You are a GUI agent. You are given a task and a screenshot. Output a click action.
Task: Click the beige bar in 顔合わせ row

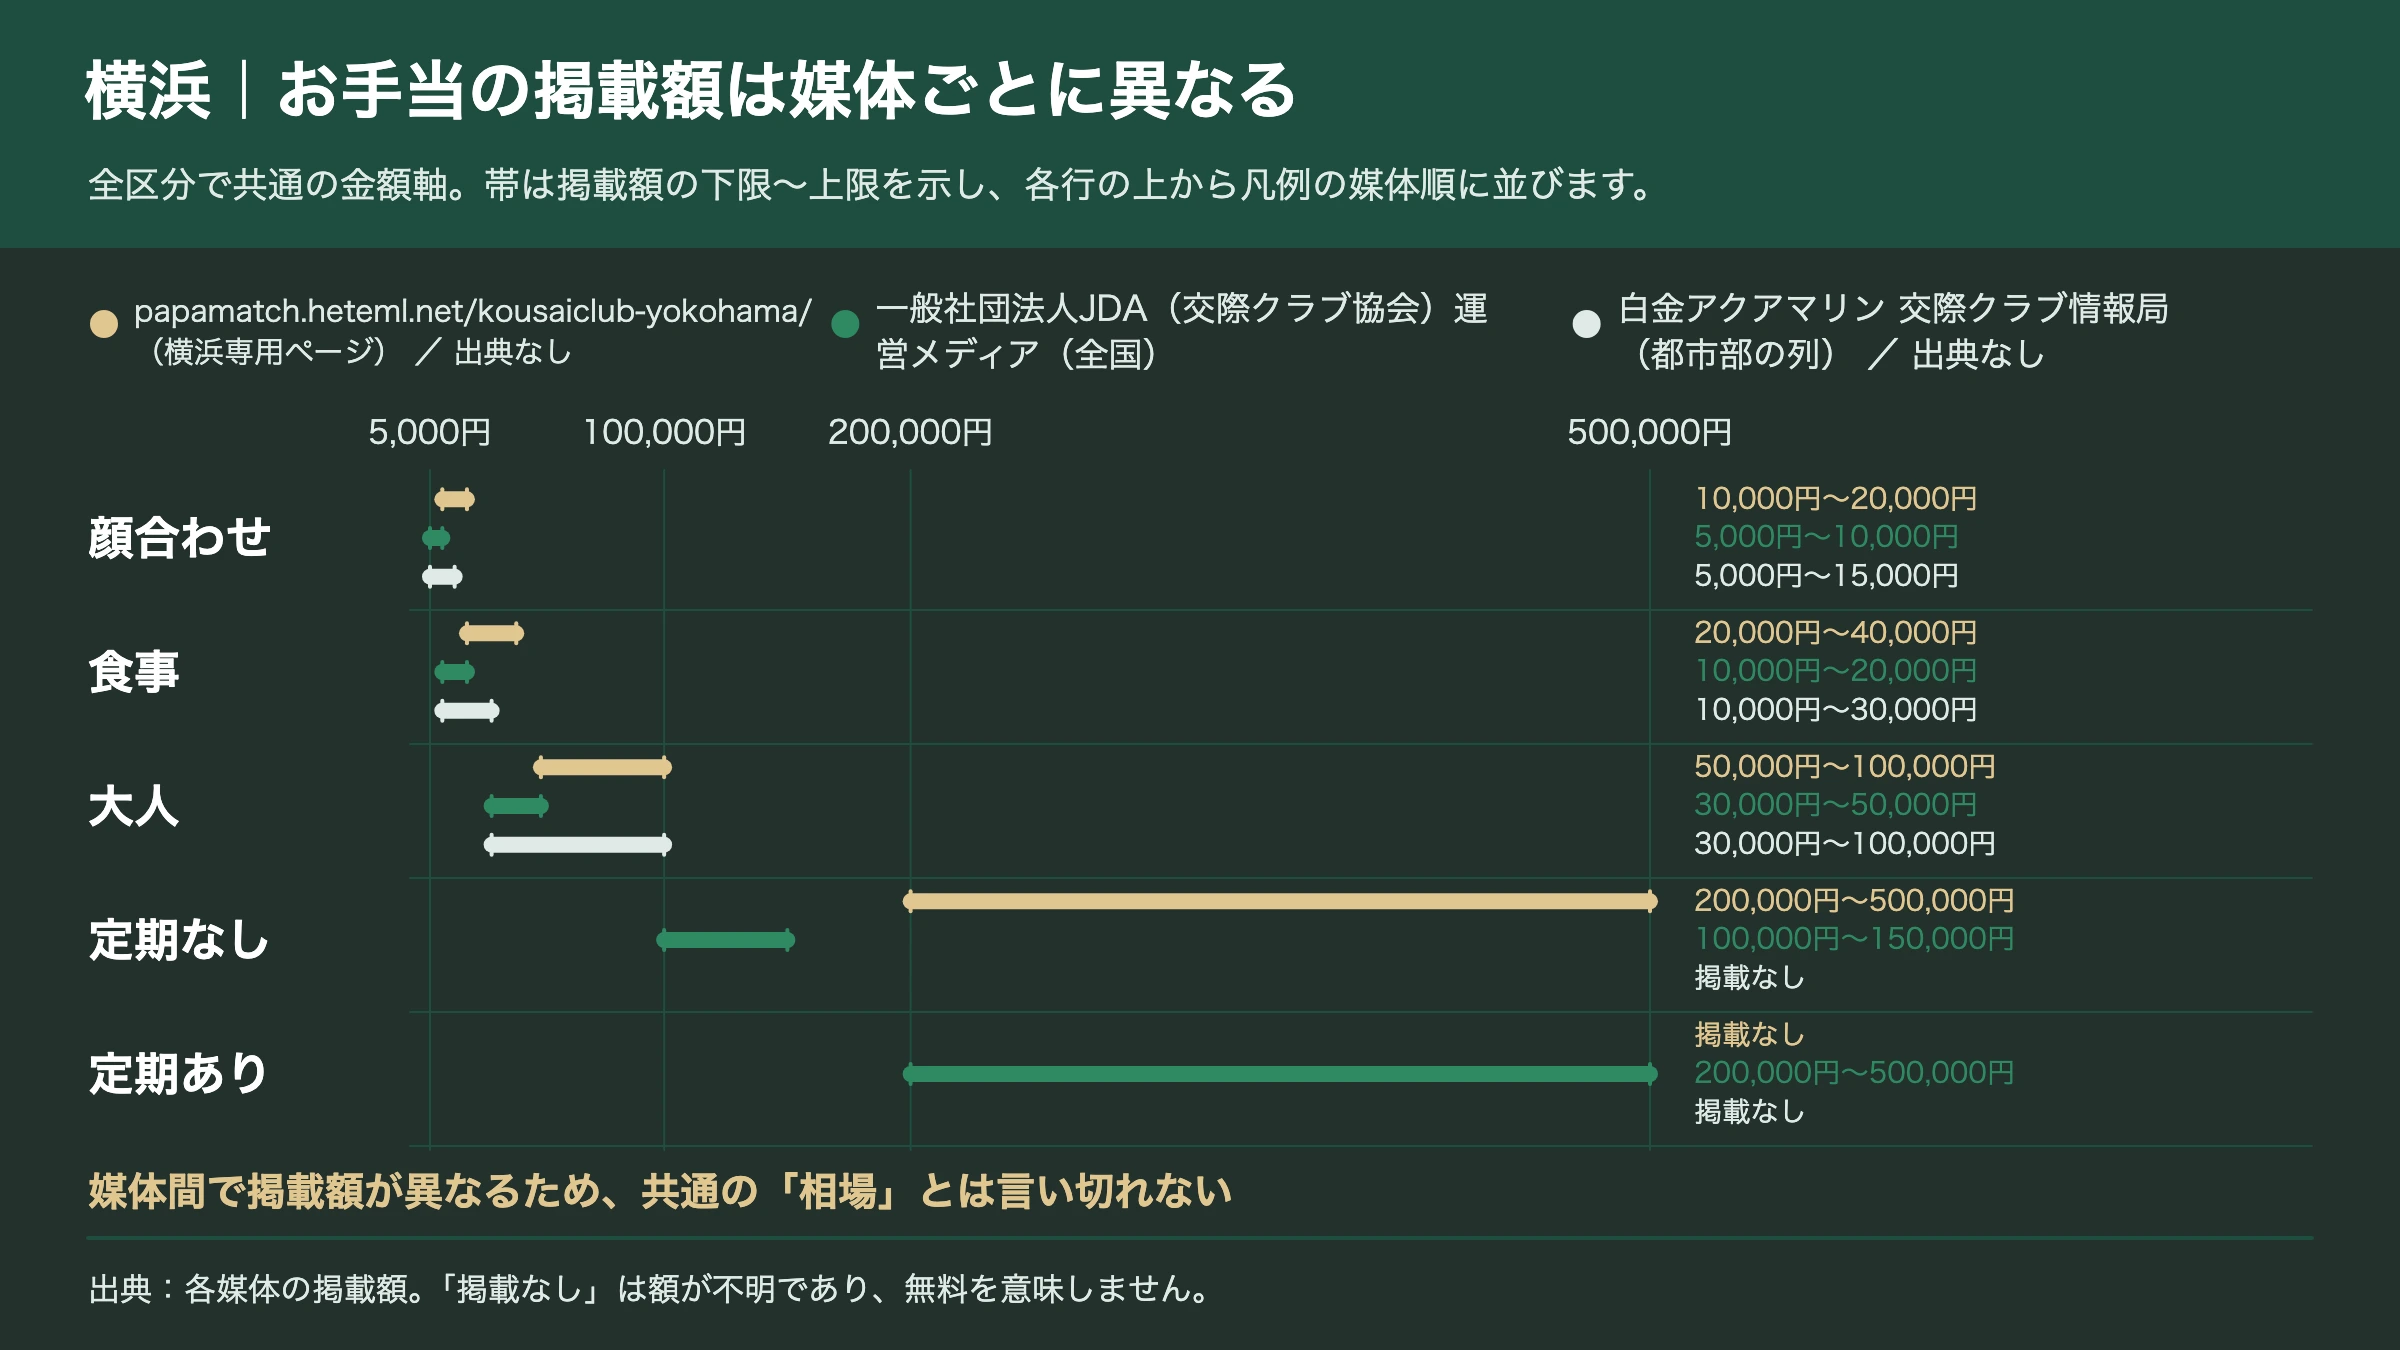454,499
